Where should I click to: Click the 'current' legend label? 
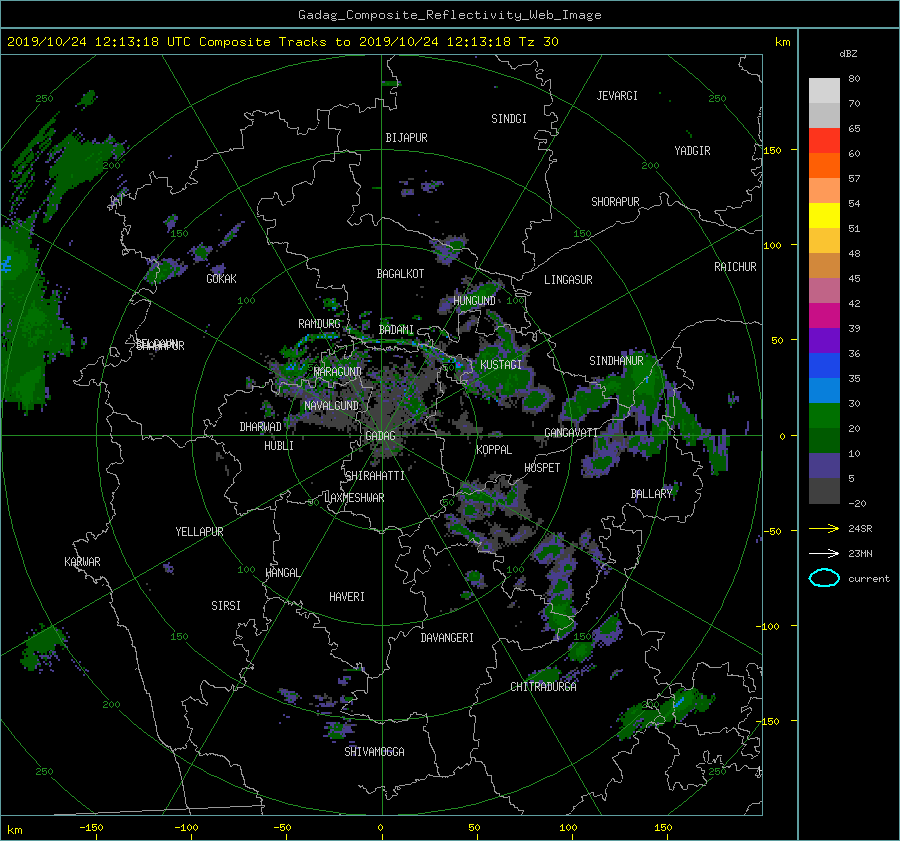[869, 579]
